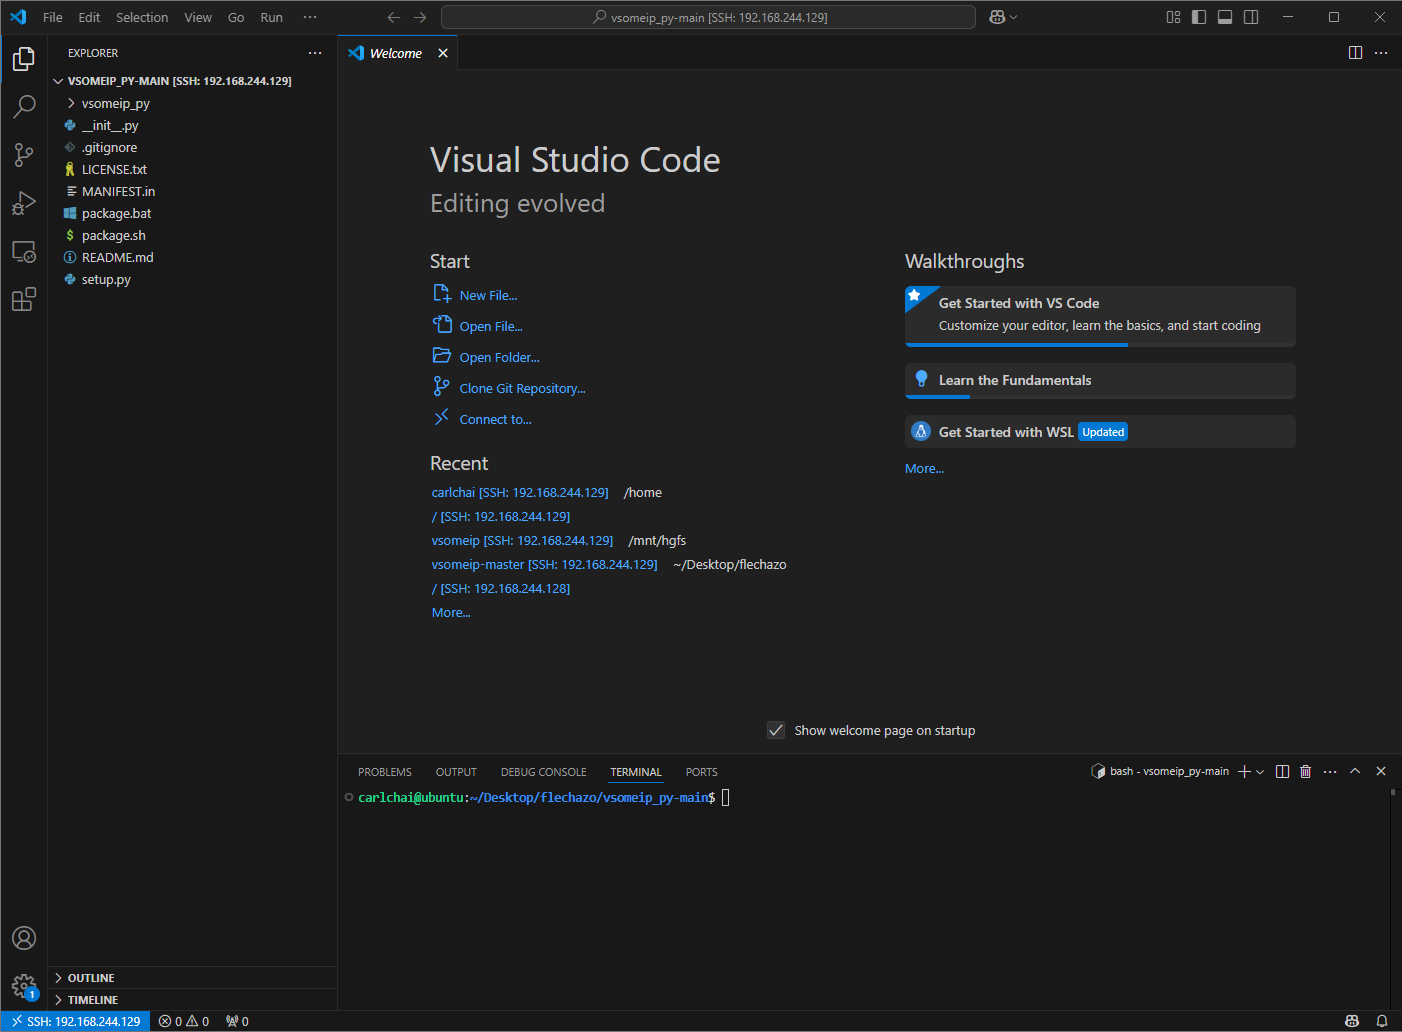Open errors and warnings status item
This screenshot has height=1032, width=1402.
click(x=184, y=1021)
